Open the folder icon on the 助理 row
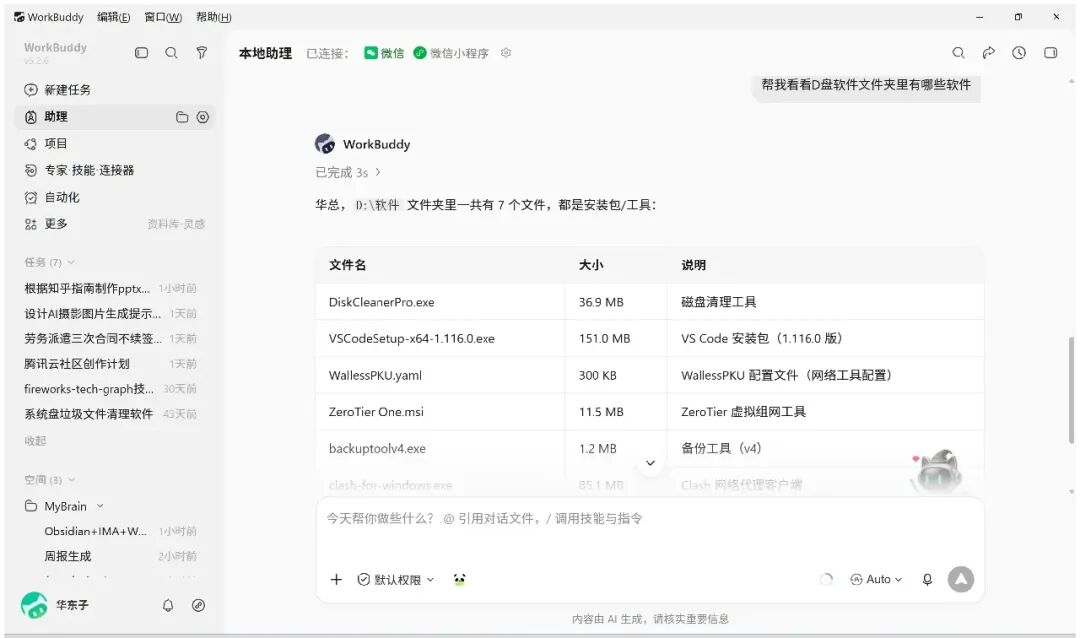Screen dimensions: 1080x638 (x=182, y=117)
